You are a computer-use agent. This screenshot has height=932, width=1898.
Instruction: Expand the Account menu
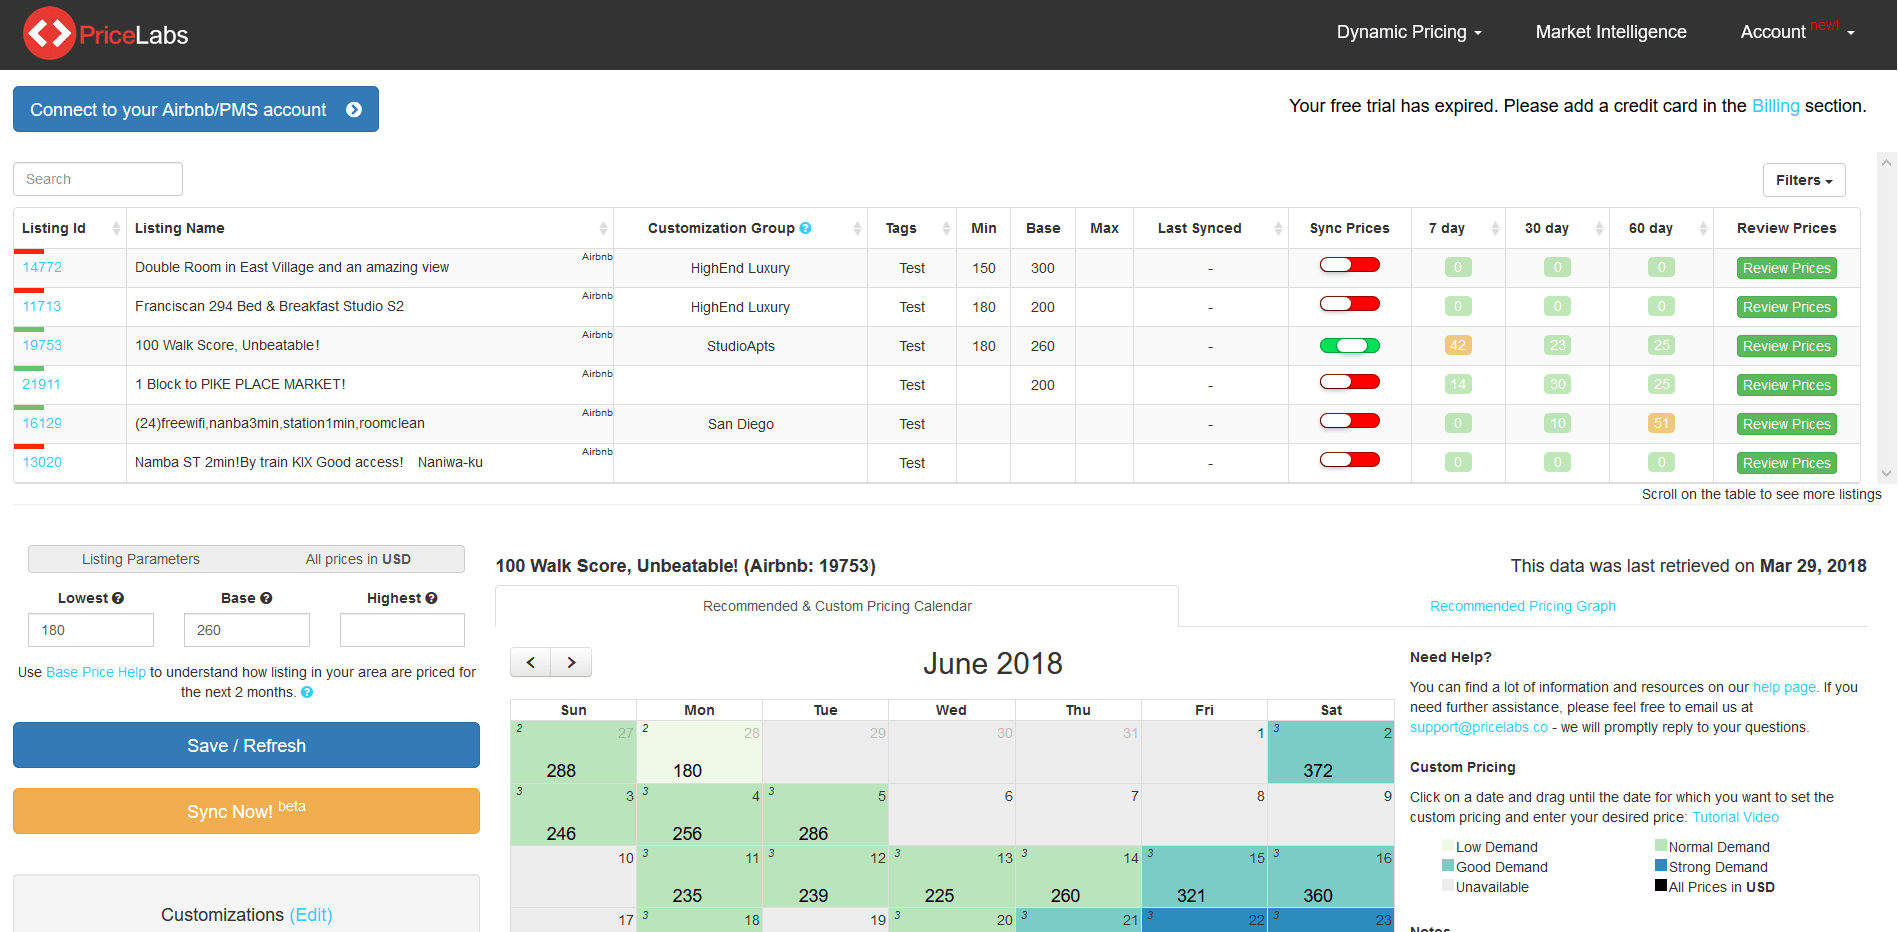click(x=1796, y=32)
